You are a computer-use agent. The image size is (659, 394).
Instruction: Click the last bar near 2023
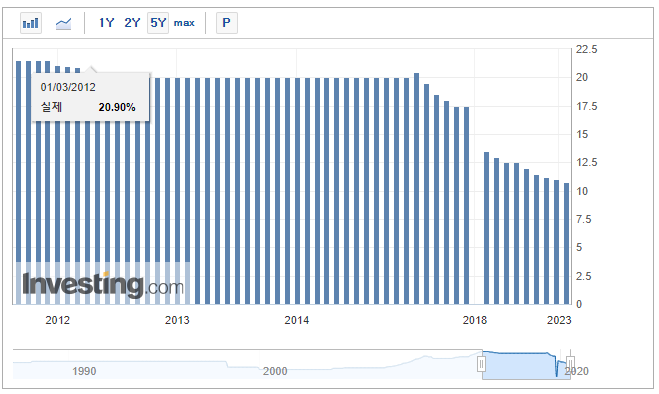pyautogui.click(x=567, y=243)
